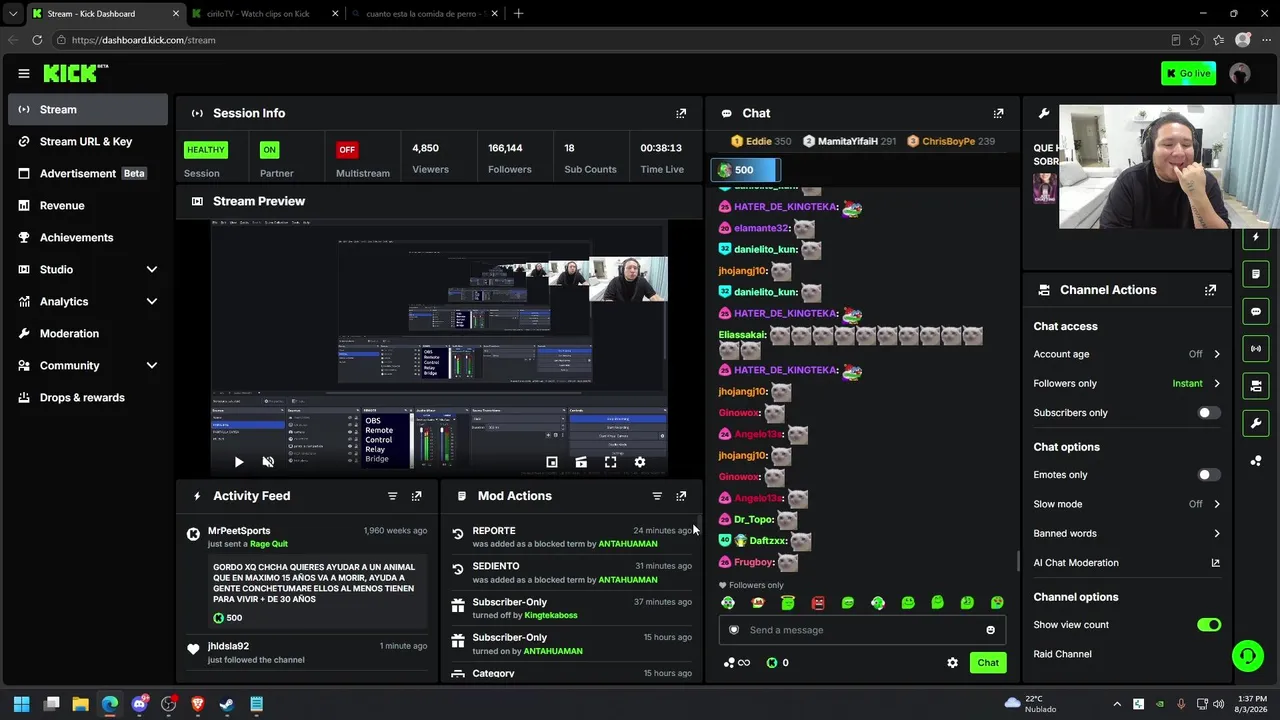This screenshot has height=720, width=1280.
Task: Open the Achievements page
Action: coord(88,237)
